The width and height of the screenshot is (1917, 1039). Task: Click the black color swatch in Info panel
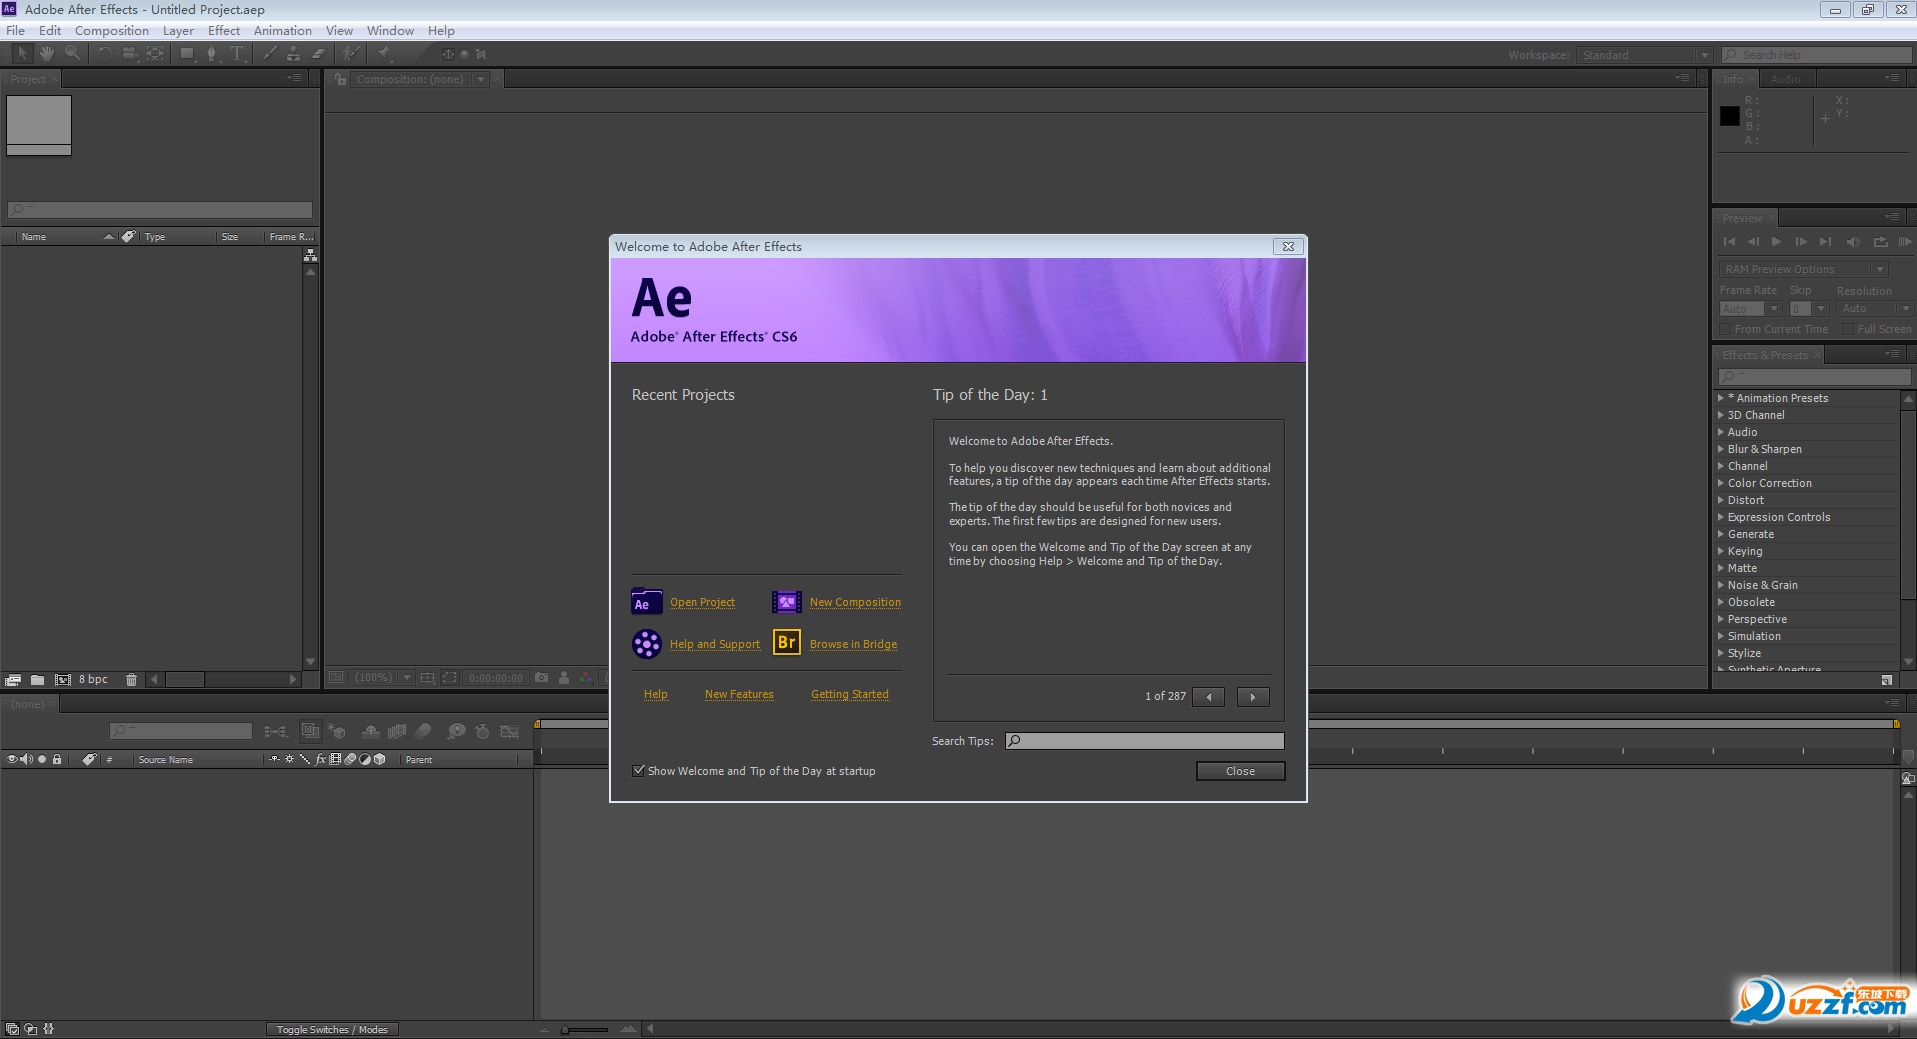[1729, 116]
